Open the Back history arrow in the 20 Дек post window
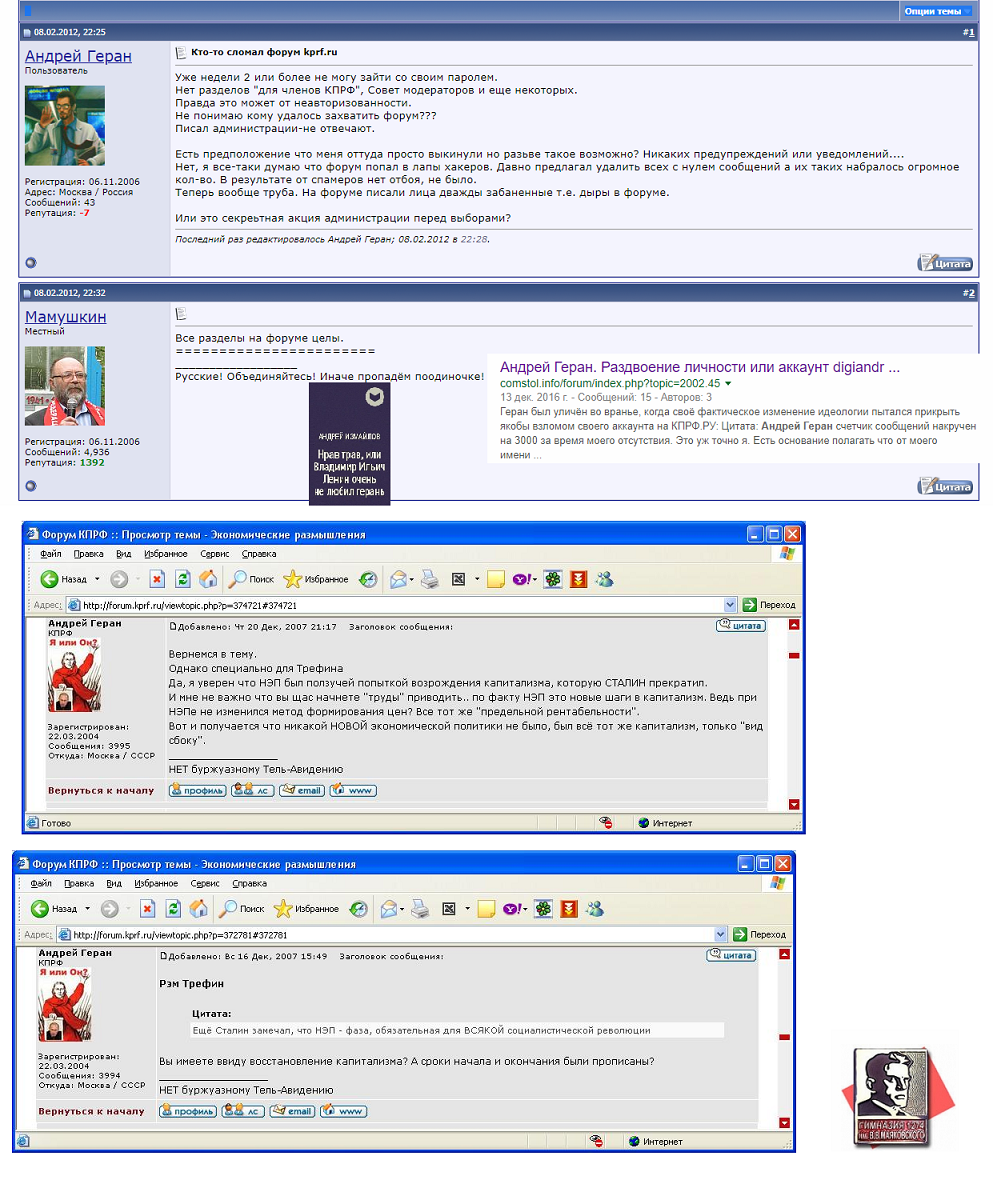Viewport: 993px width, 1188px height. pos(97,580)
